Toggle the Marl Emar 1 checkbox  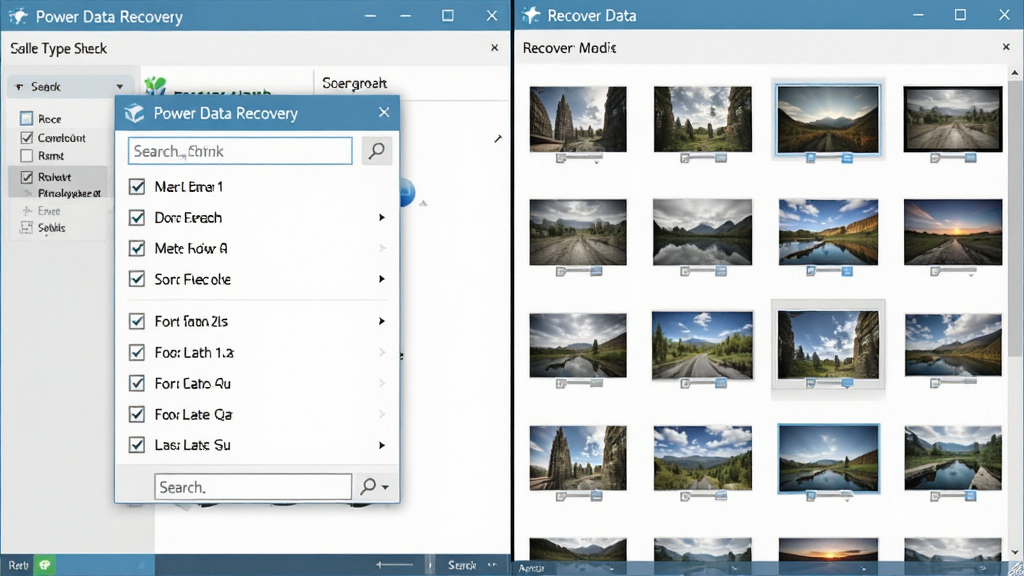136,187
